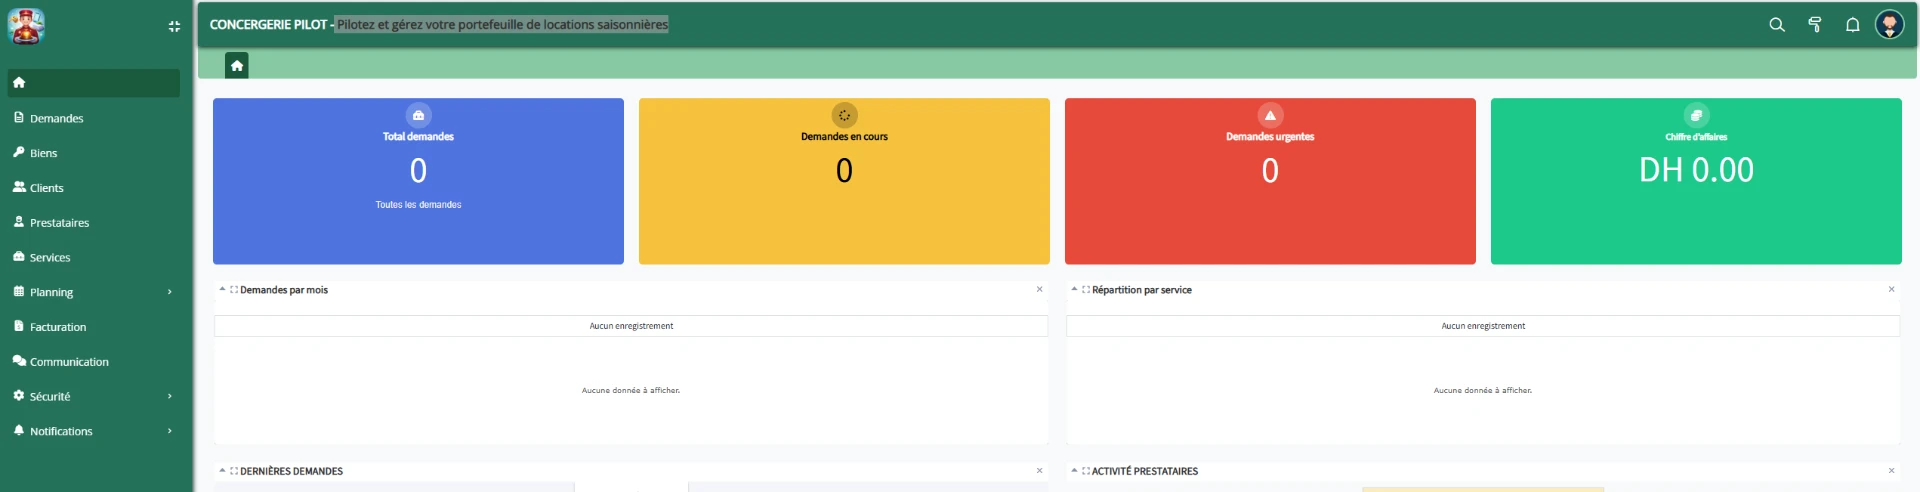Click the home breadcrumb button
This screenshot has height=492, width=1920.
(237, 66)
